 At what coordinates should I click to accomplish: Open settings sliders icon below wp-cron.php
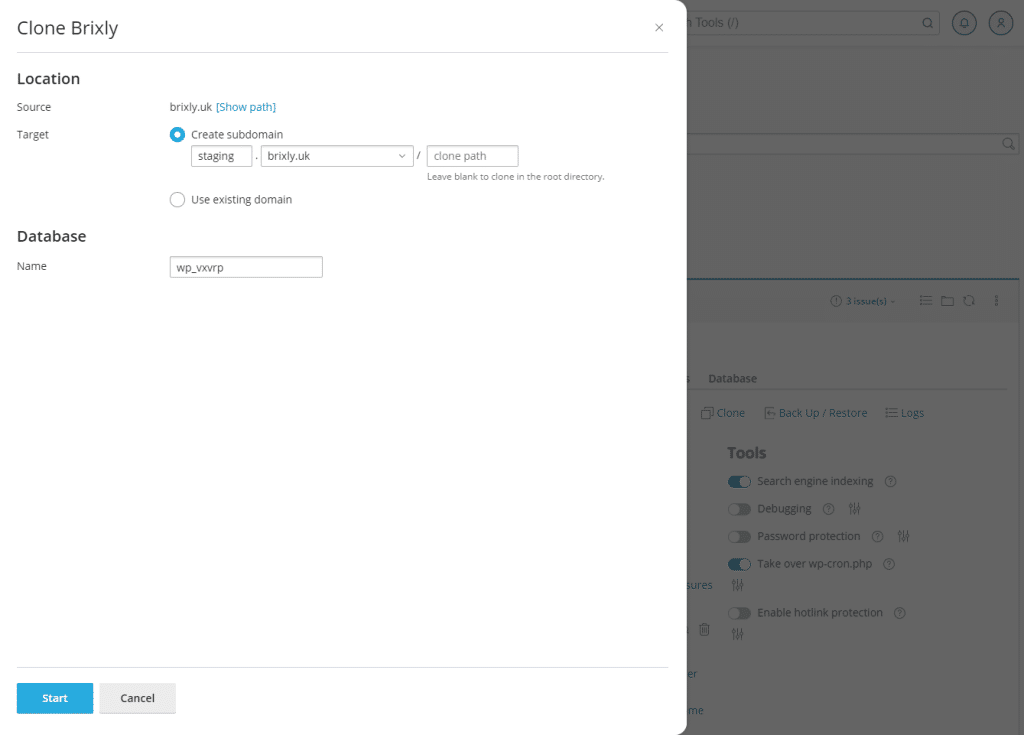(x=737, y=585)
